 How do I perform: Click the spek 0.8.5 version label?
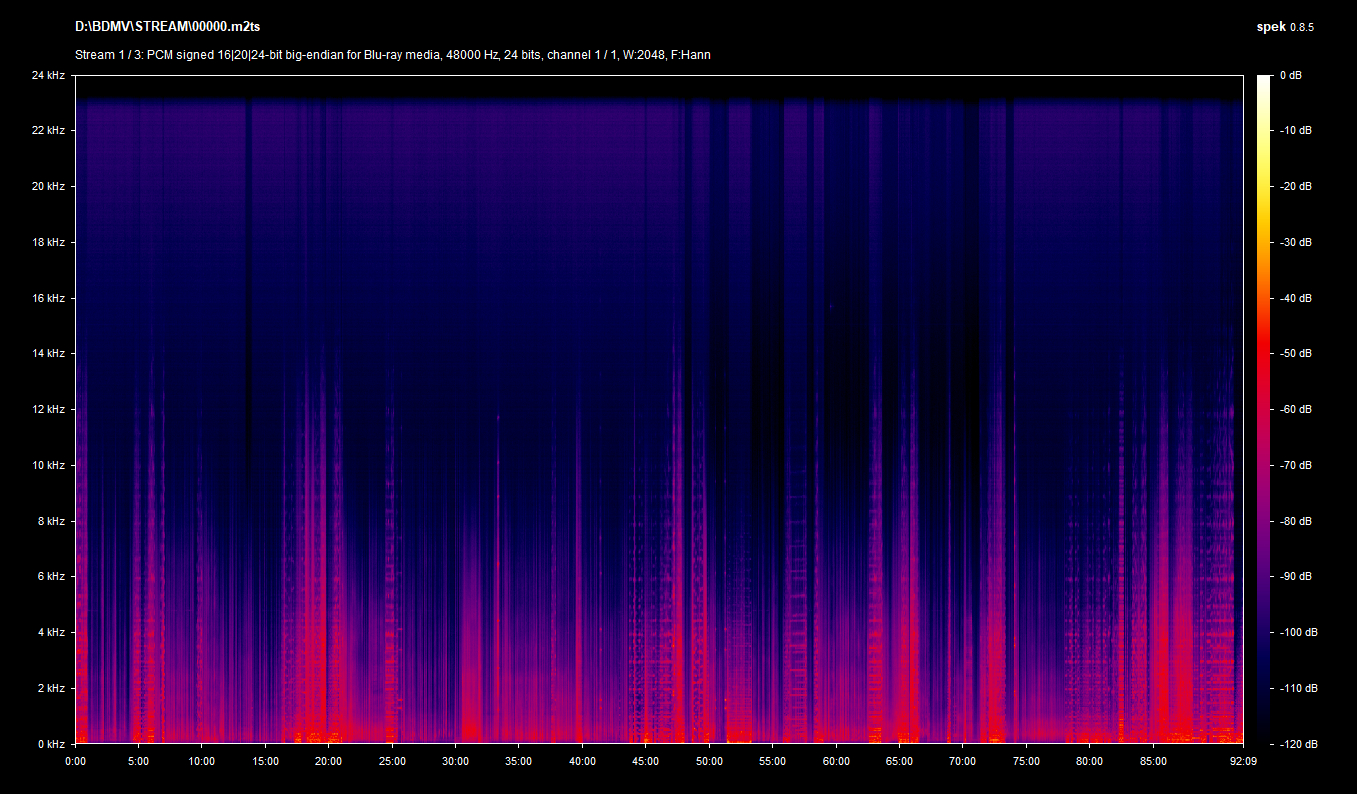pos(1285,27)
